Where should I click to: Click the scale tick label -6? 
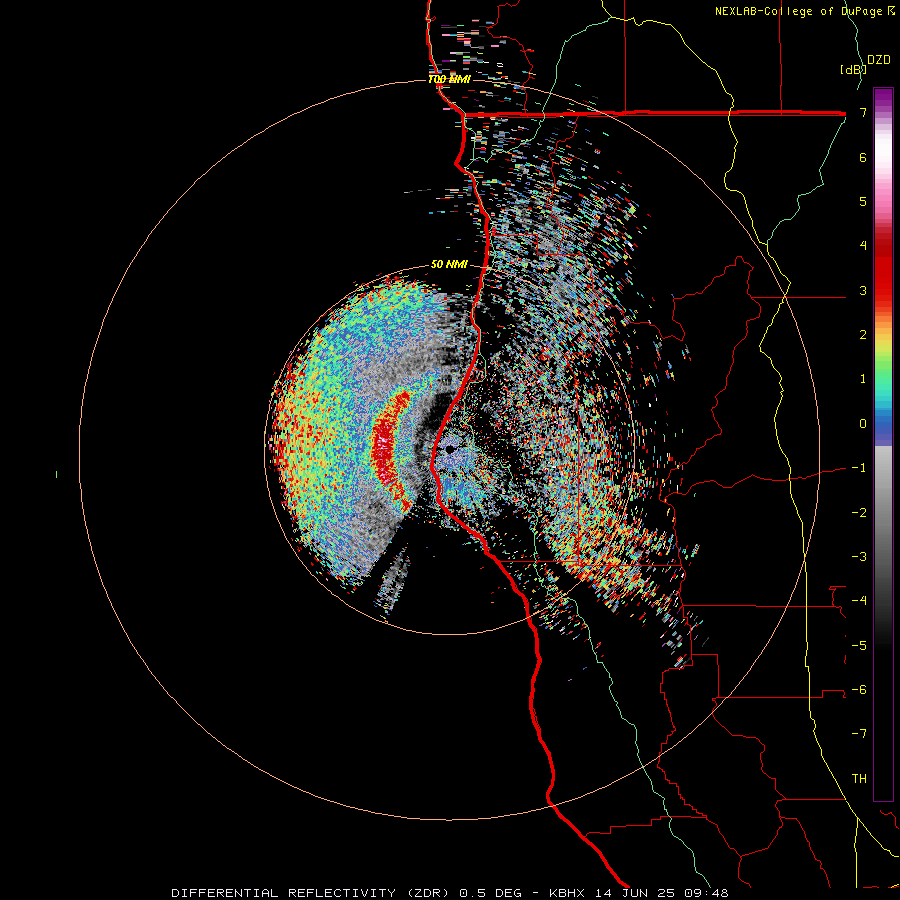click(859, 690)
